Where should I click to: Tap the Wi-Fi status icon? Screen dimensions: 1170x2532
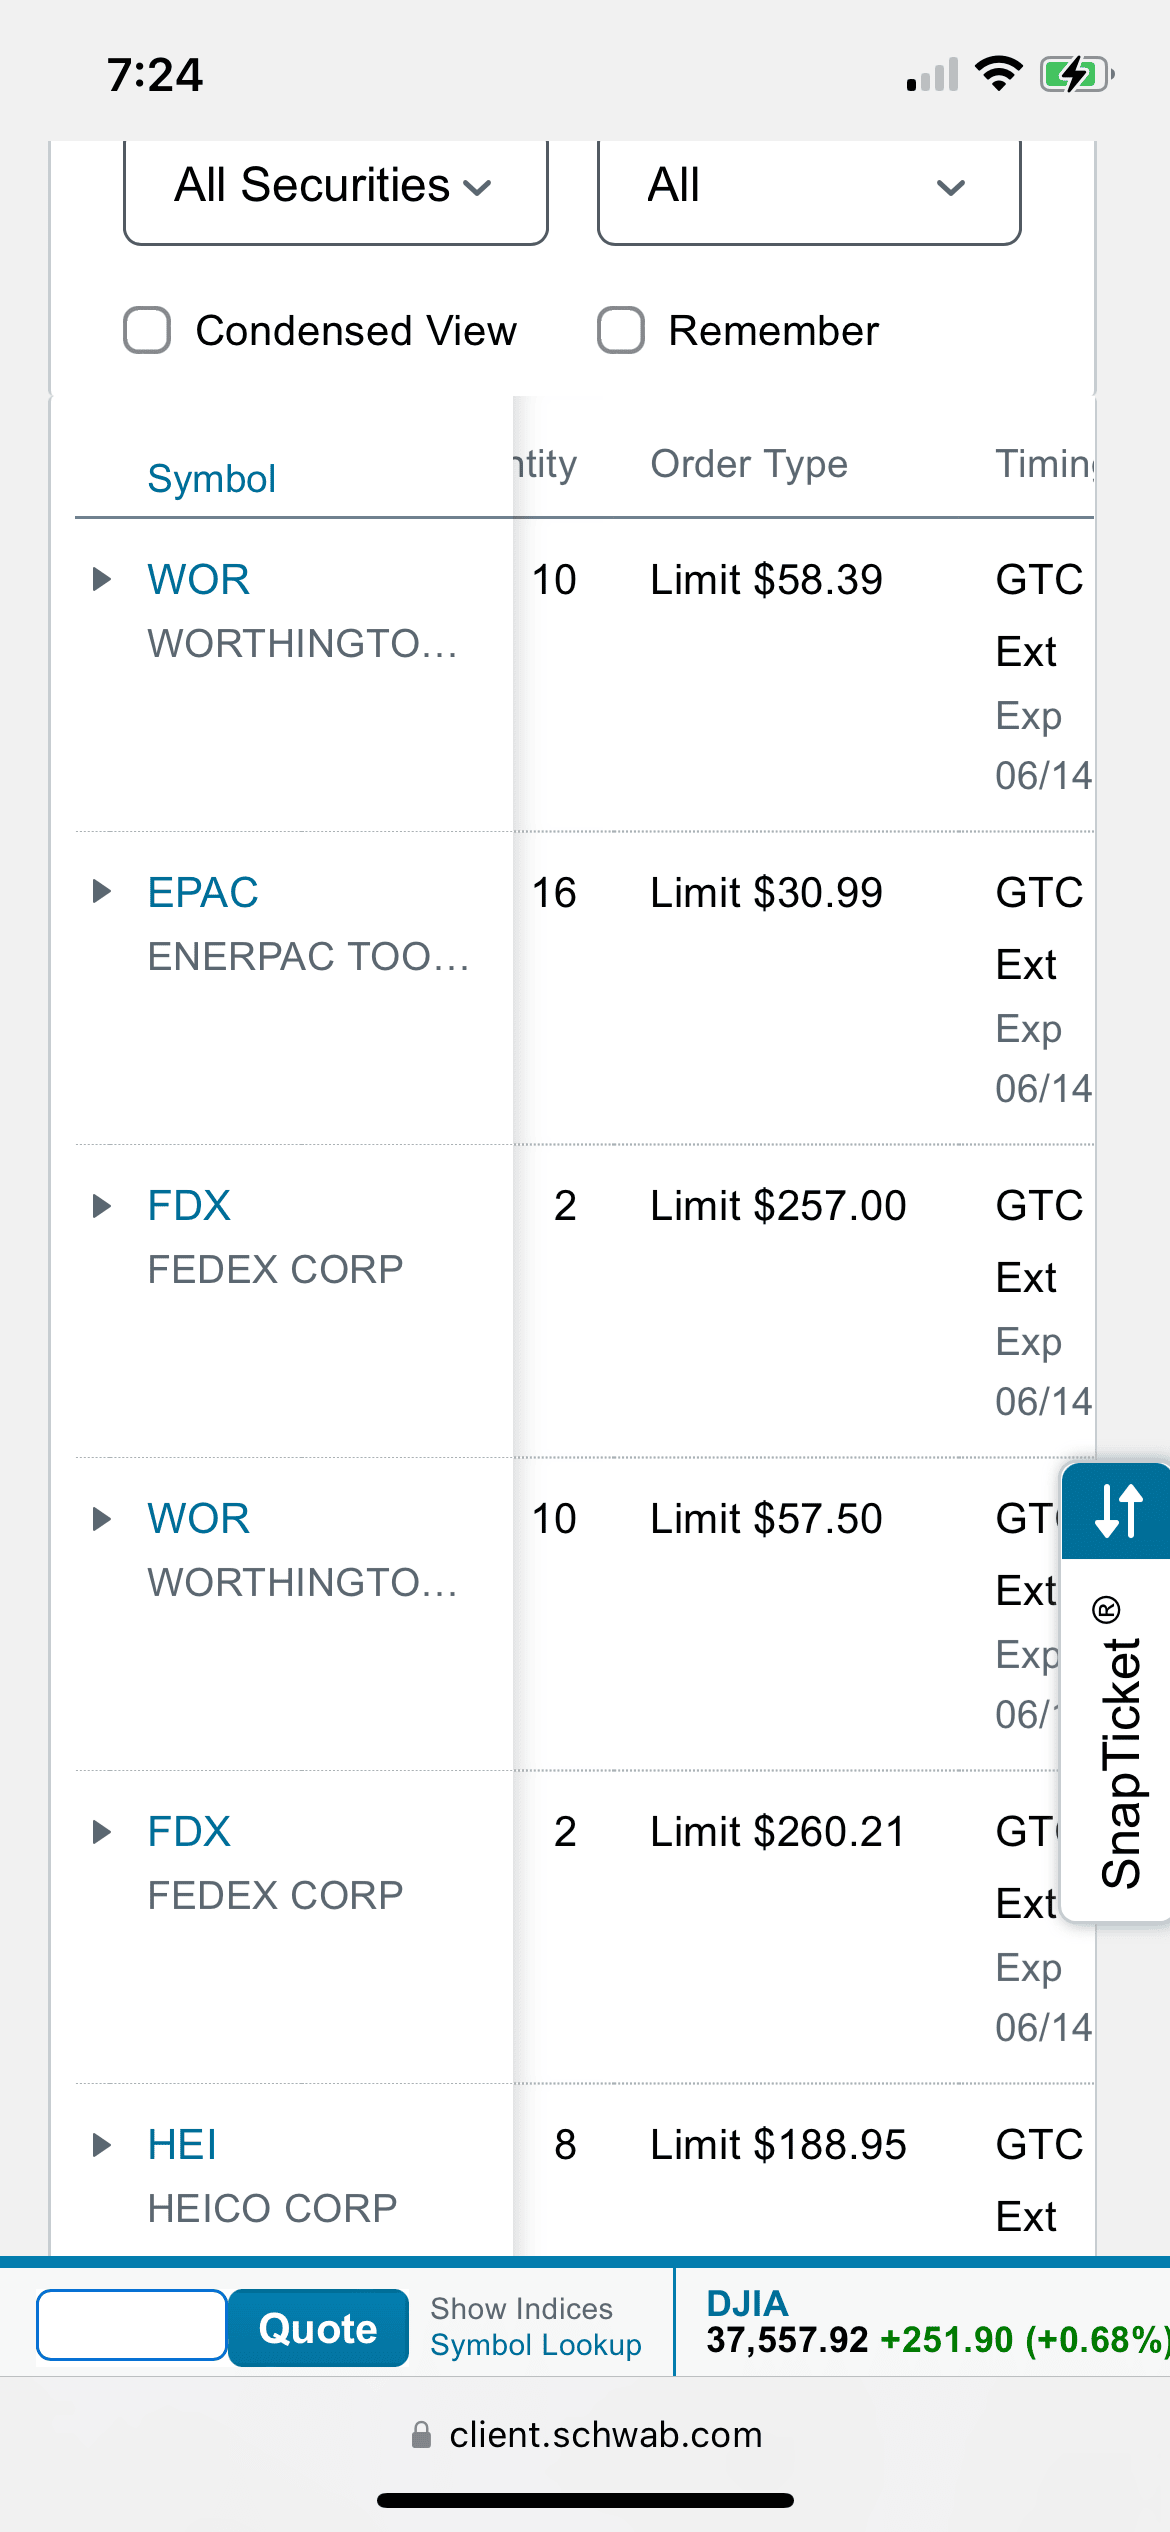point(998,74)
